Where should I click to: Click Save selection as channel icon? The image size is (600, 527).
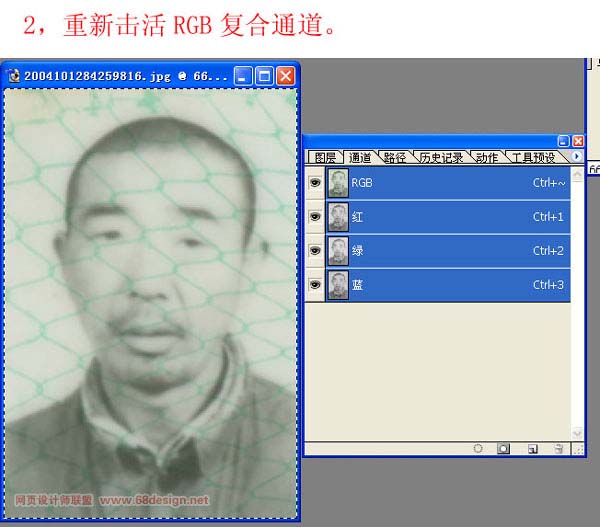(x=504, y=449)
